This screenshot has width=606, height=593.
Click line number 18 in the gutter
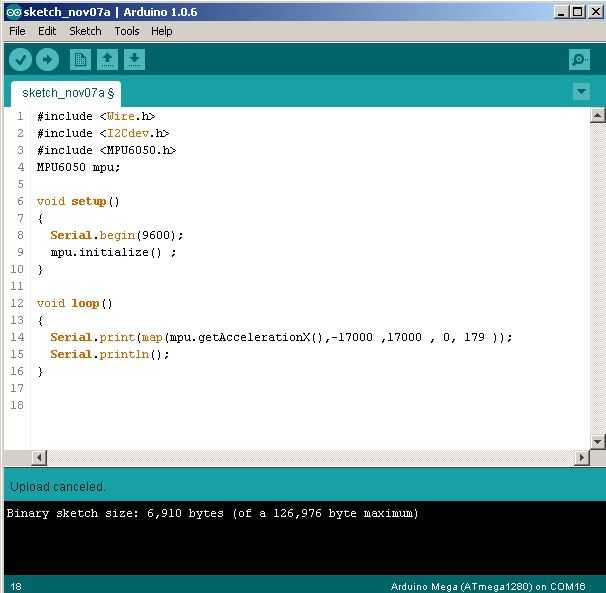[17, 405]
